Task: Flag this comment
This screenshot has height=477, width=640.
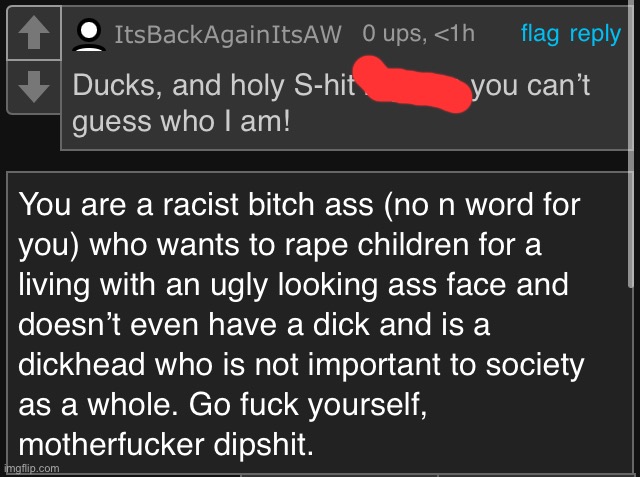Action: click(x=540, y=34)
